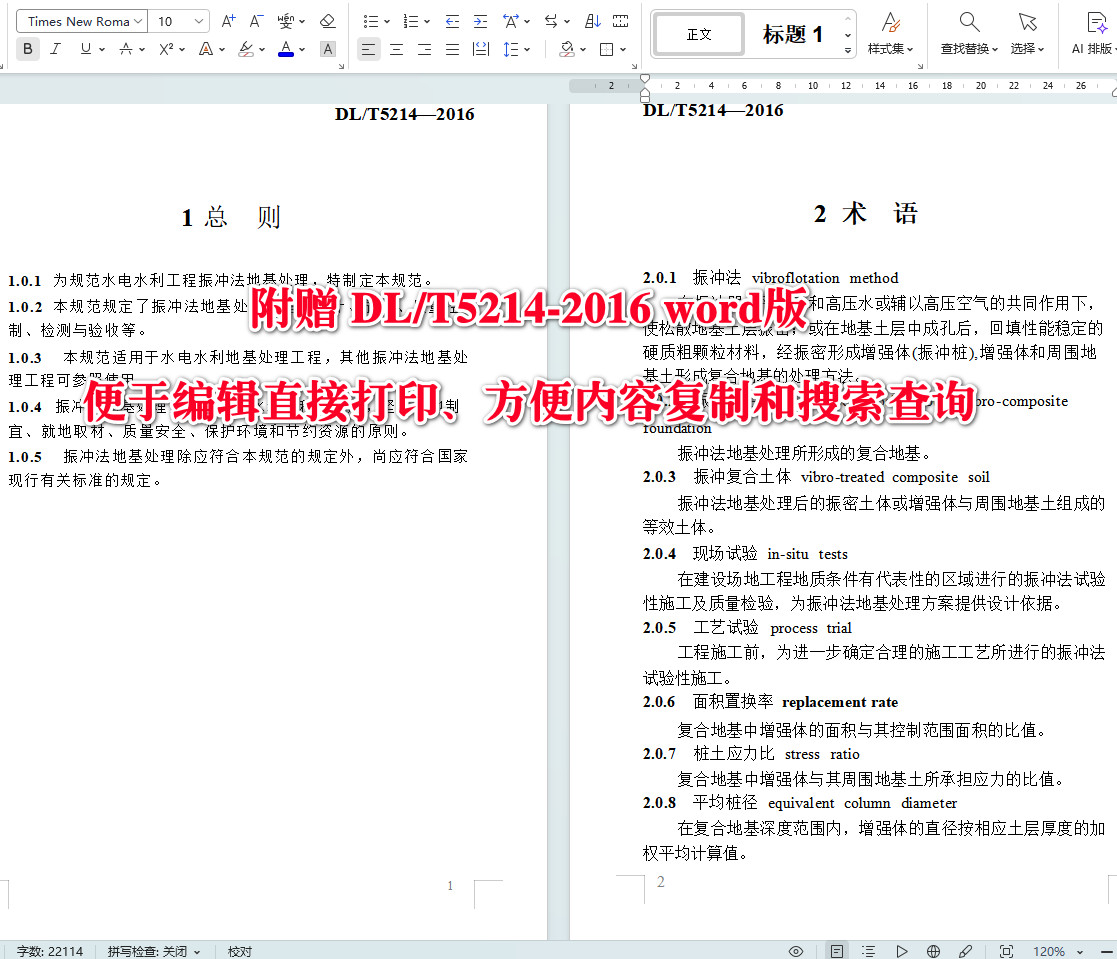
Task: Open the font name dropdown
Action: pyautogui.click(x=80, y=20)
